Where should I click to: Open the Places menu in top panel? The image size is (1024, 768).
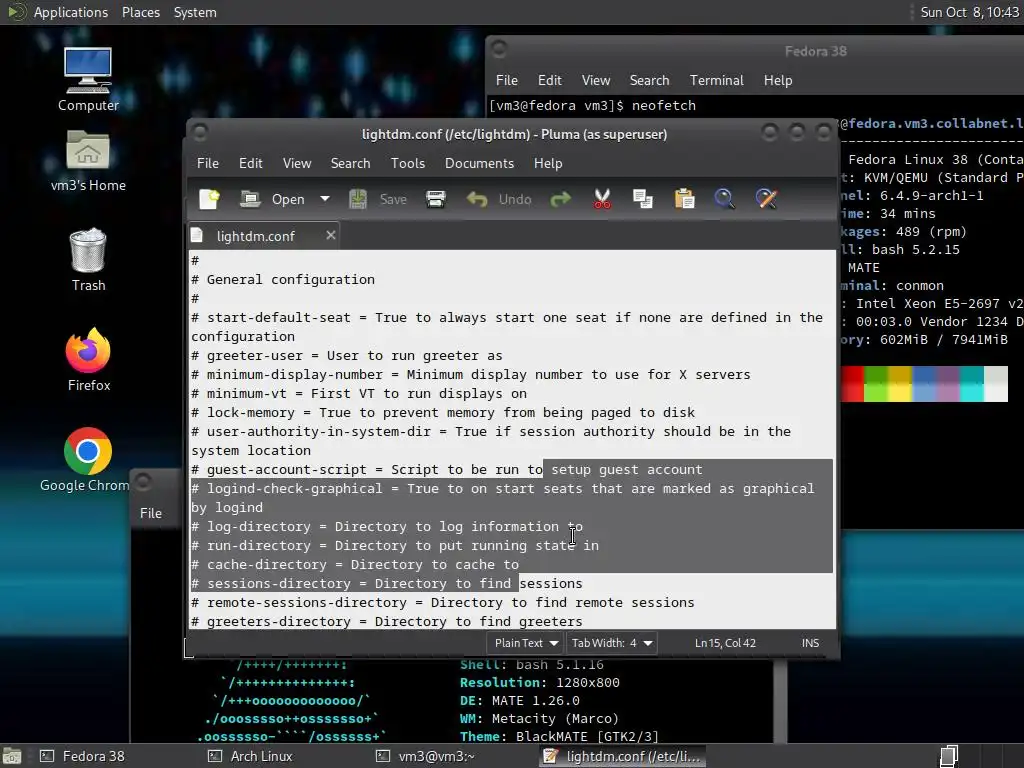point(140,12)
